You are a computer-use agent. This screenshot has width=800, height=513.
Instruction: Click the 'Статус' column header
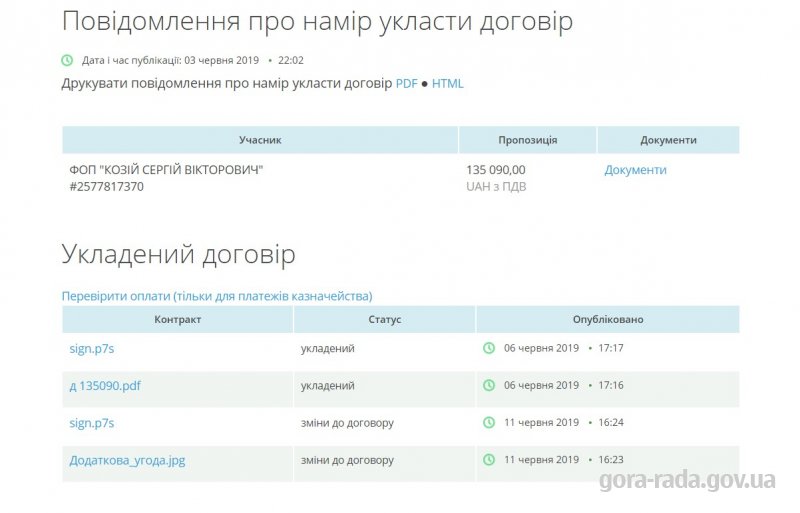click(385, 320)
